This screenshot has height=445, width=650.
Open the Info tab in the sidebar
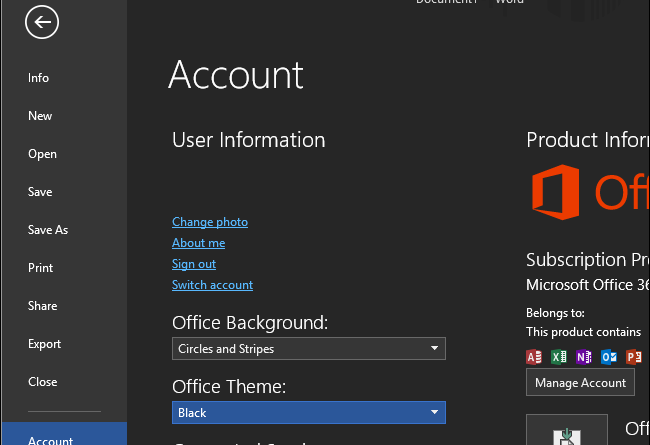pos(38,78)
